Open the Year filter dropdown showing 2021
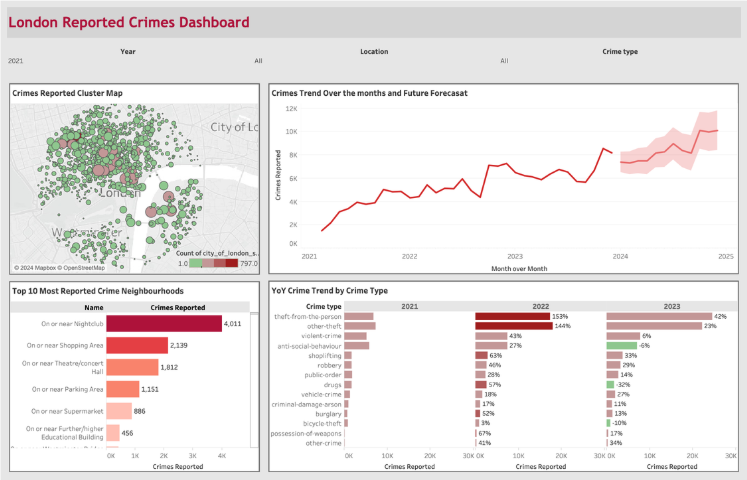747x480 pixels. [128, 61]
